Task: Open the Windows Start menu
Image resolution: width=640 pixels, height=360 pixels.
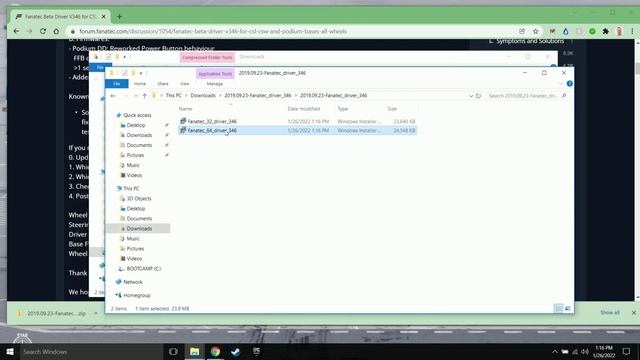Action: pyautogui.click(x=10, y=351)
